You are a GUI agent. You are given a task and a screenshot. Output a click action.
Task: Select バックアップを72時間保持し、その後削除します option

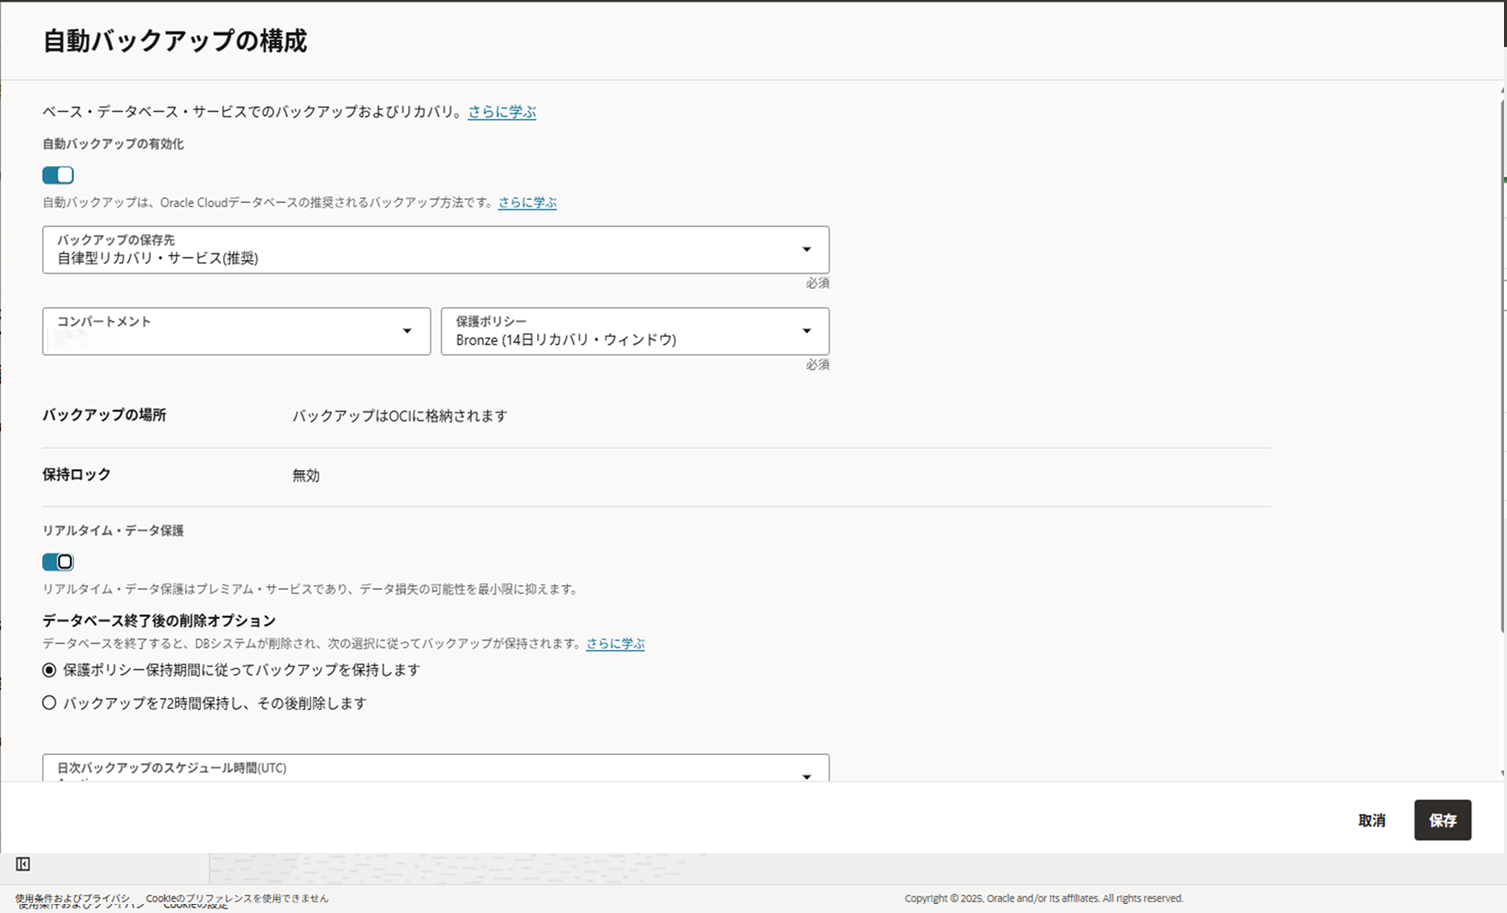point(49,703)
